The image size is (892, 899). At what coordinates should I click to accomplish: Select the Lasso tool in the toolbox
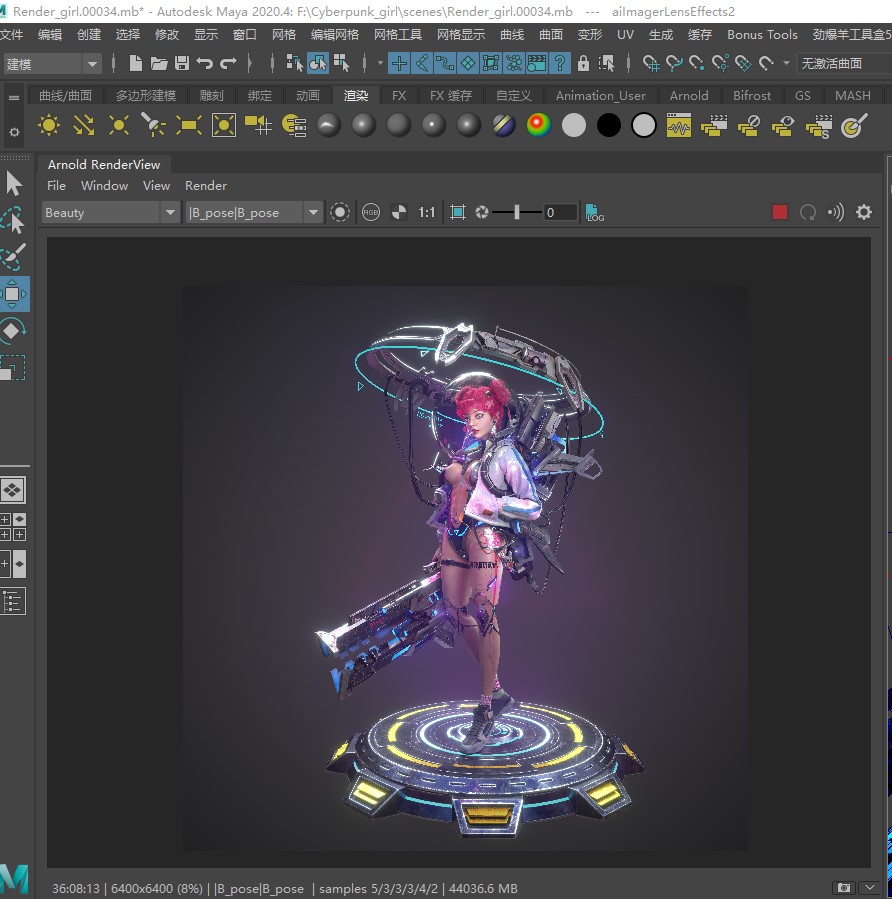tap(13, 220)
